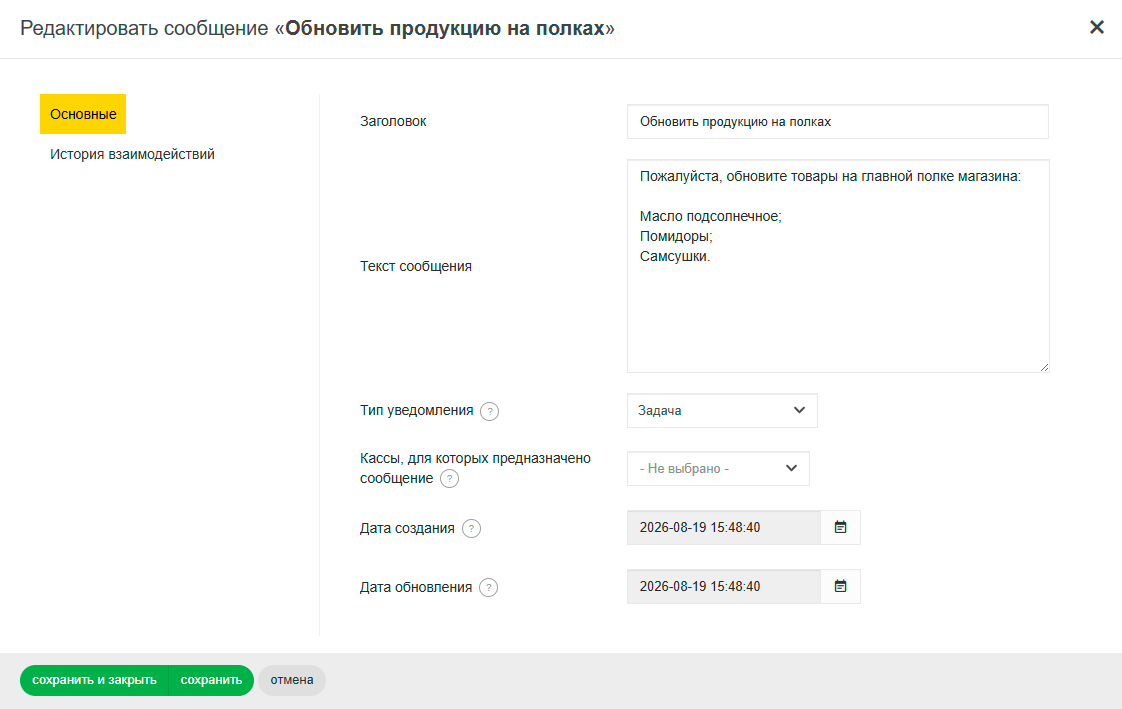The width and height of the screenshot is (1122, 709).
Task: Expand the Кассы dropdown with Не выбрано
Action: click(718, 469)
